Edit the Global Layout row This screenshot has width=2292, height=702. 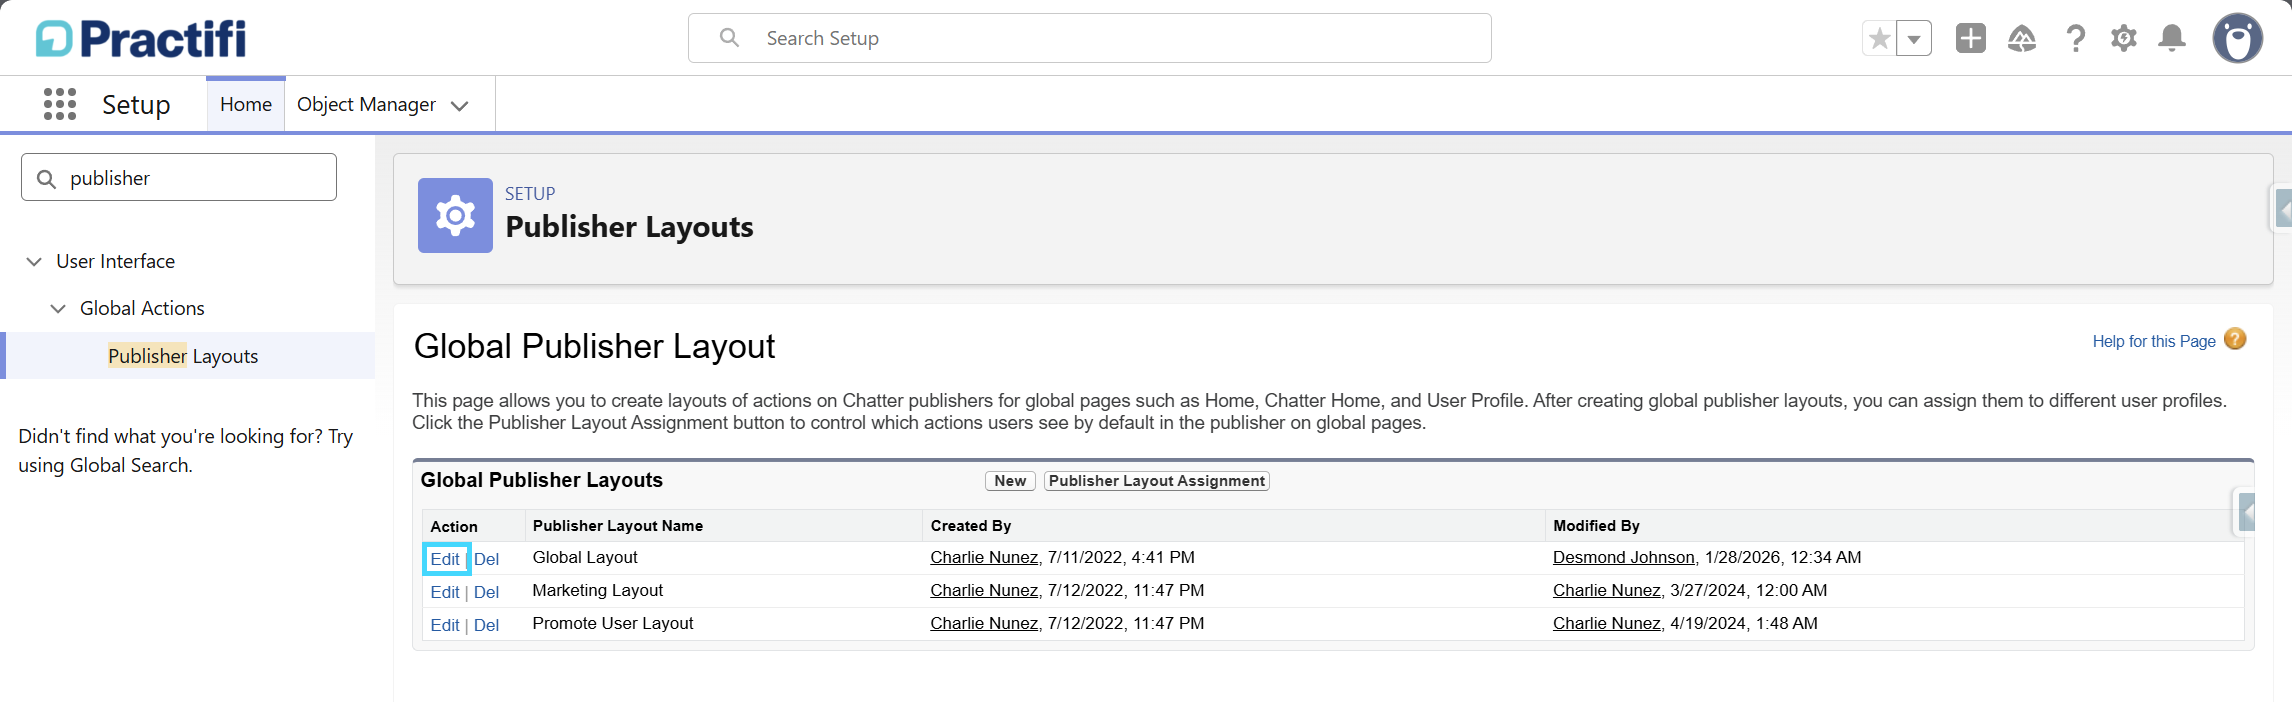click(445, 559)
